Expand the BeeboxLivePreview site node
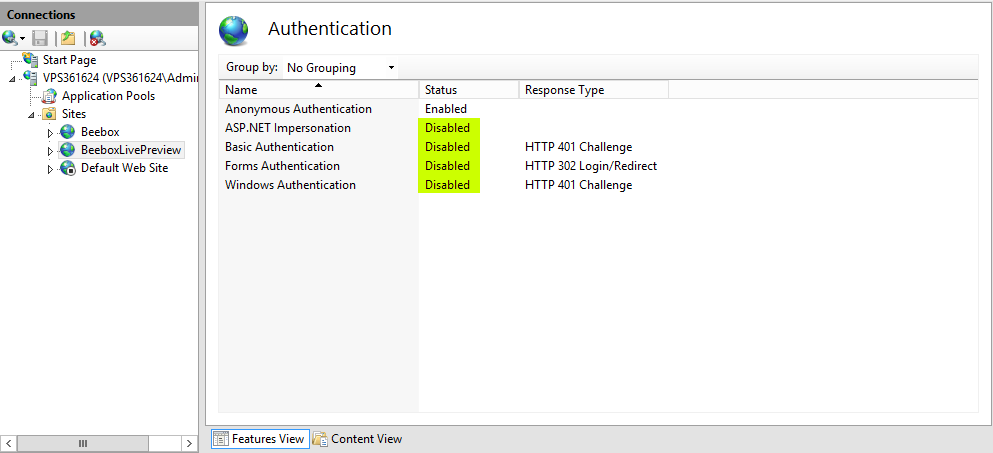The width and height of the screenshot is (993, 453). 51,151
